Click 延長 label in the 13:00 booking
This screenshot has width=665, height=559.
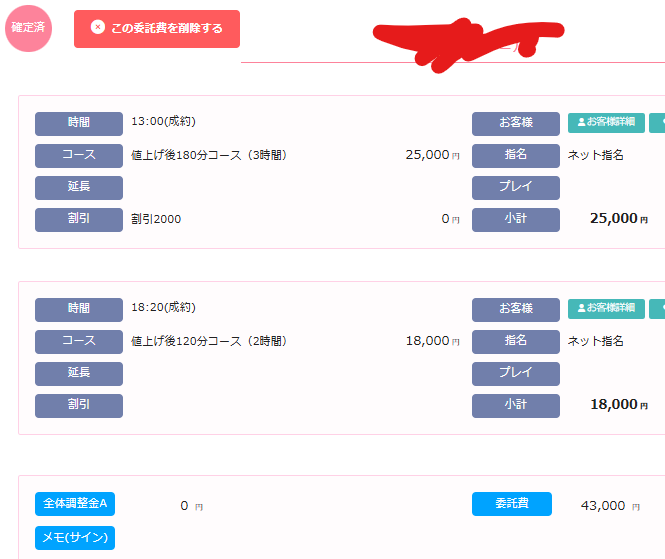79,188
